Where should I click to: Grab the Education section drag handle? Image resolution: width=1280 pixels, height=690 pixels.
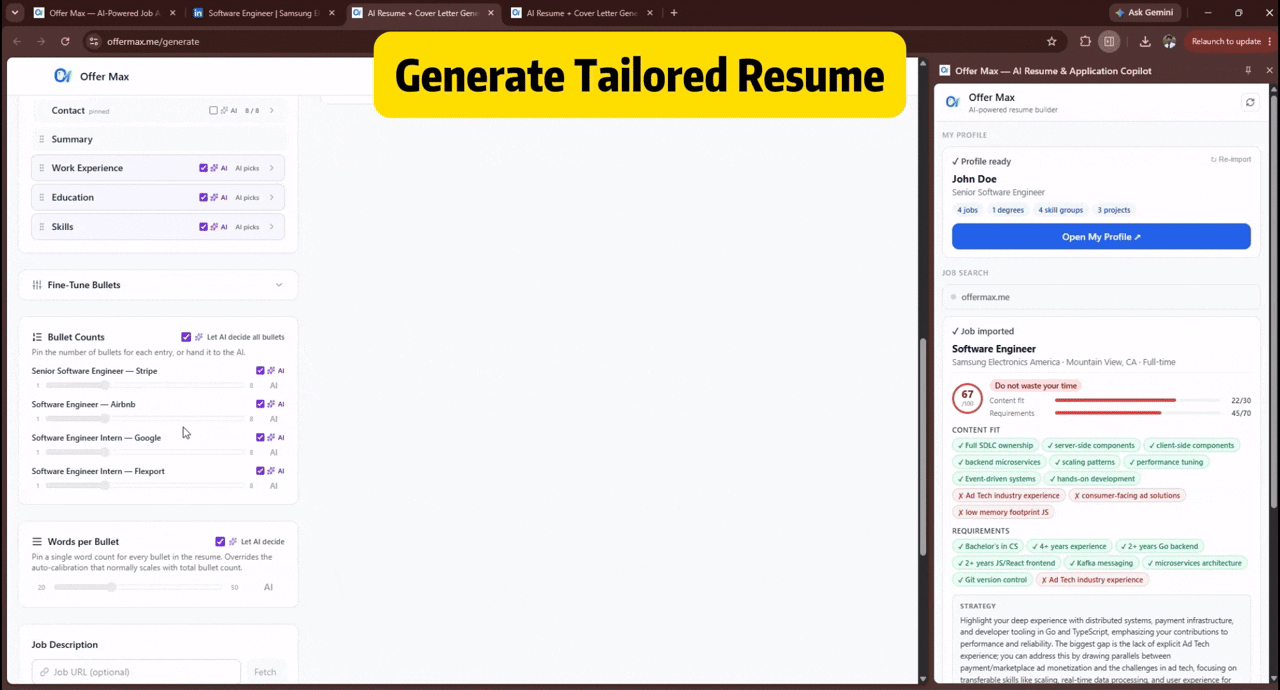point(42,197)
